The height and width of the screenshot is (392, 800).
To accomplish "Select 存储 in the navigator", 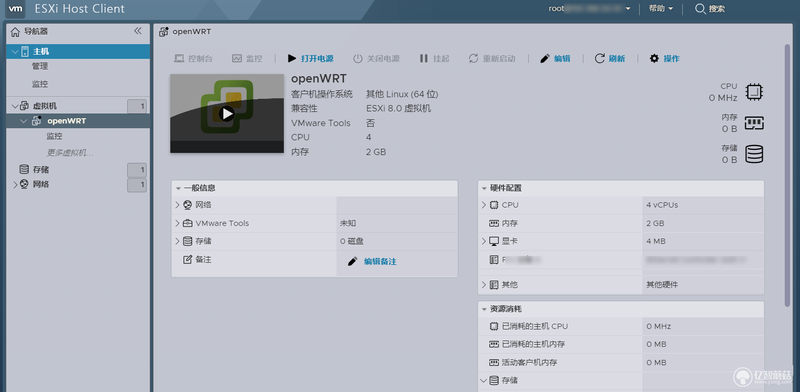I will click(41, 169).
